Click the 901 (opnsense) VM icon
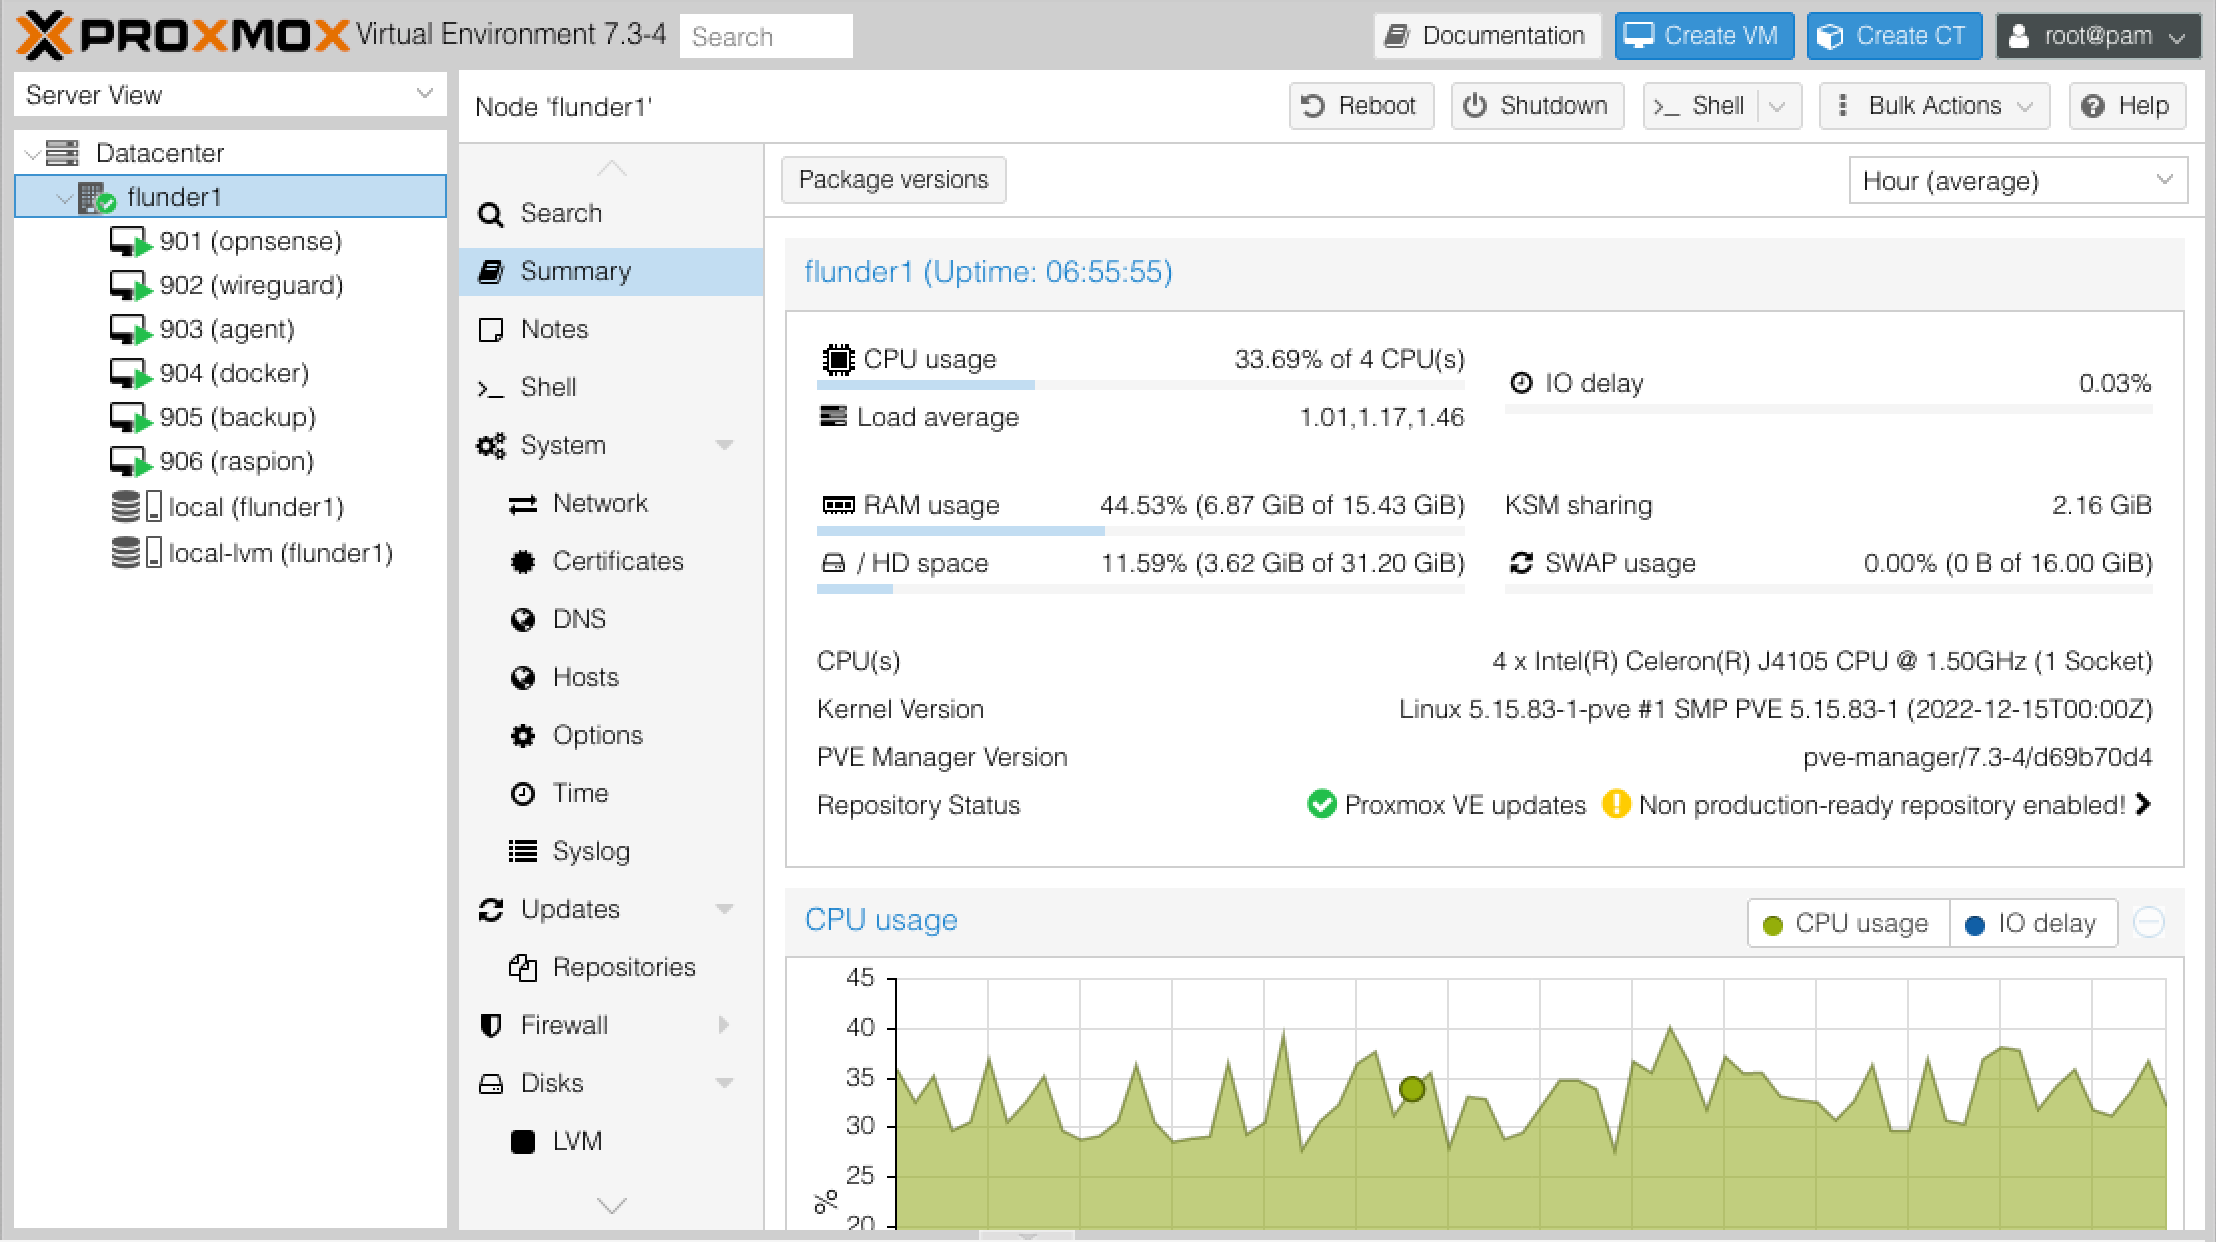 point(130,242)
